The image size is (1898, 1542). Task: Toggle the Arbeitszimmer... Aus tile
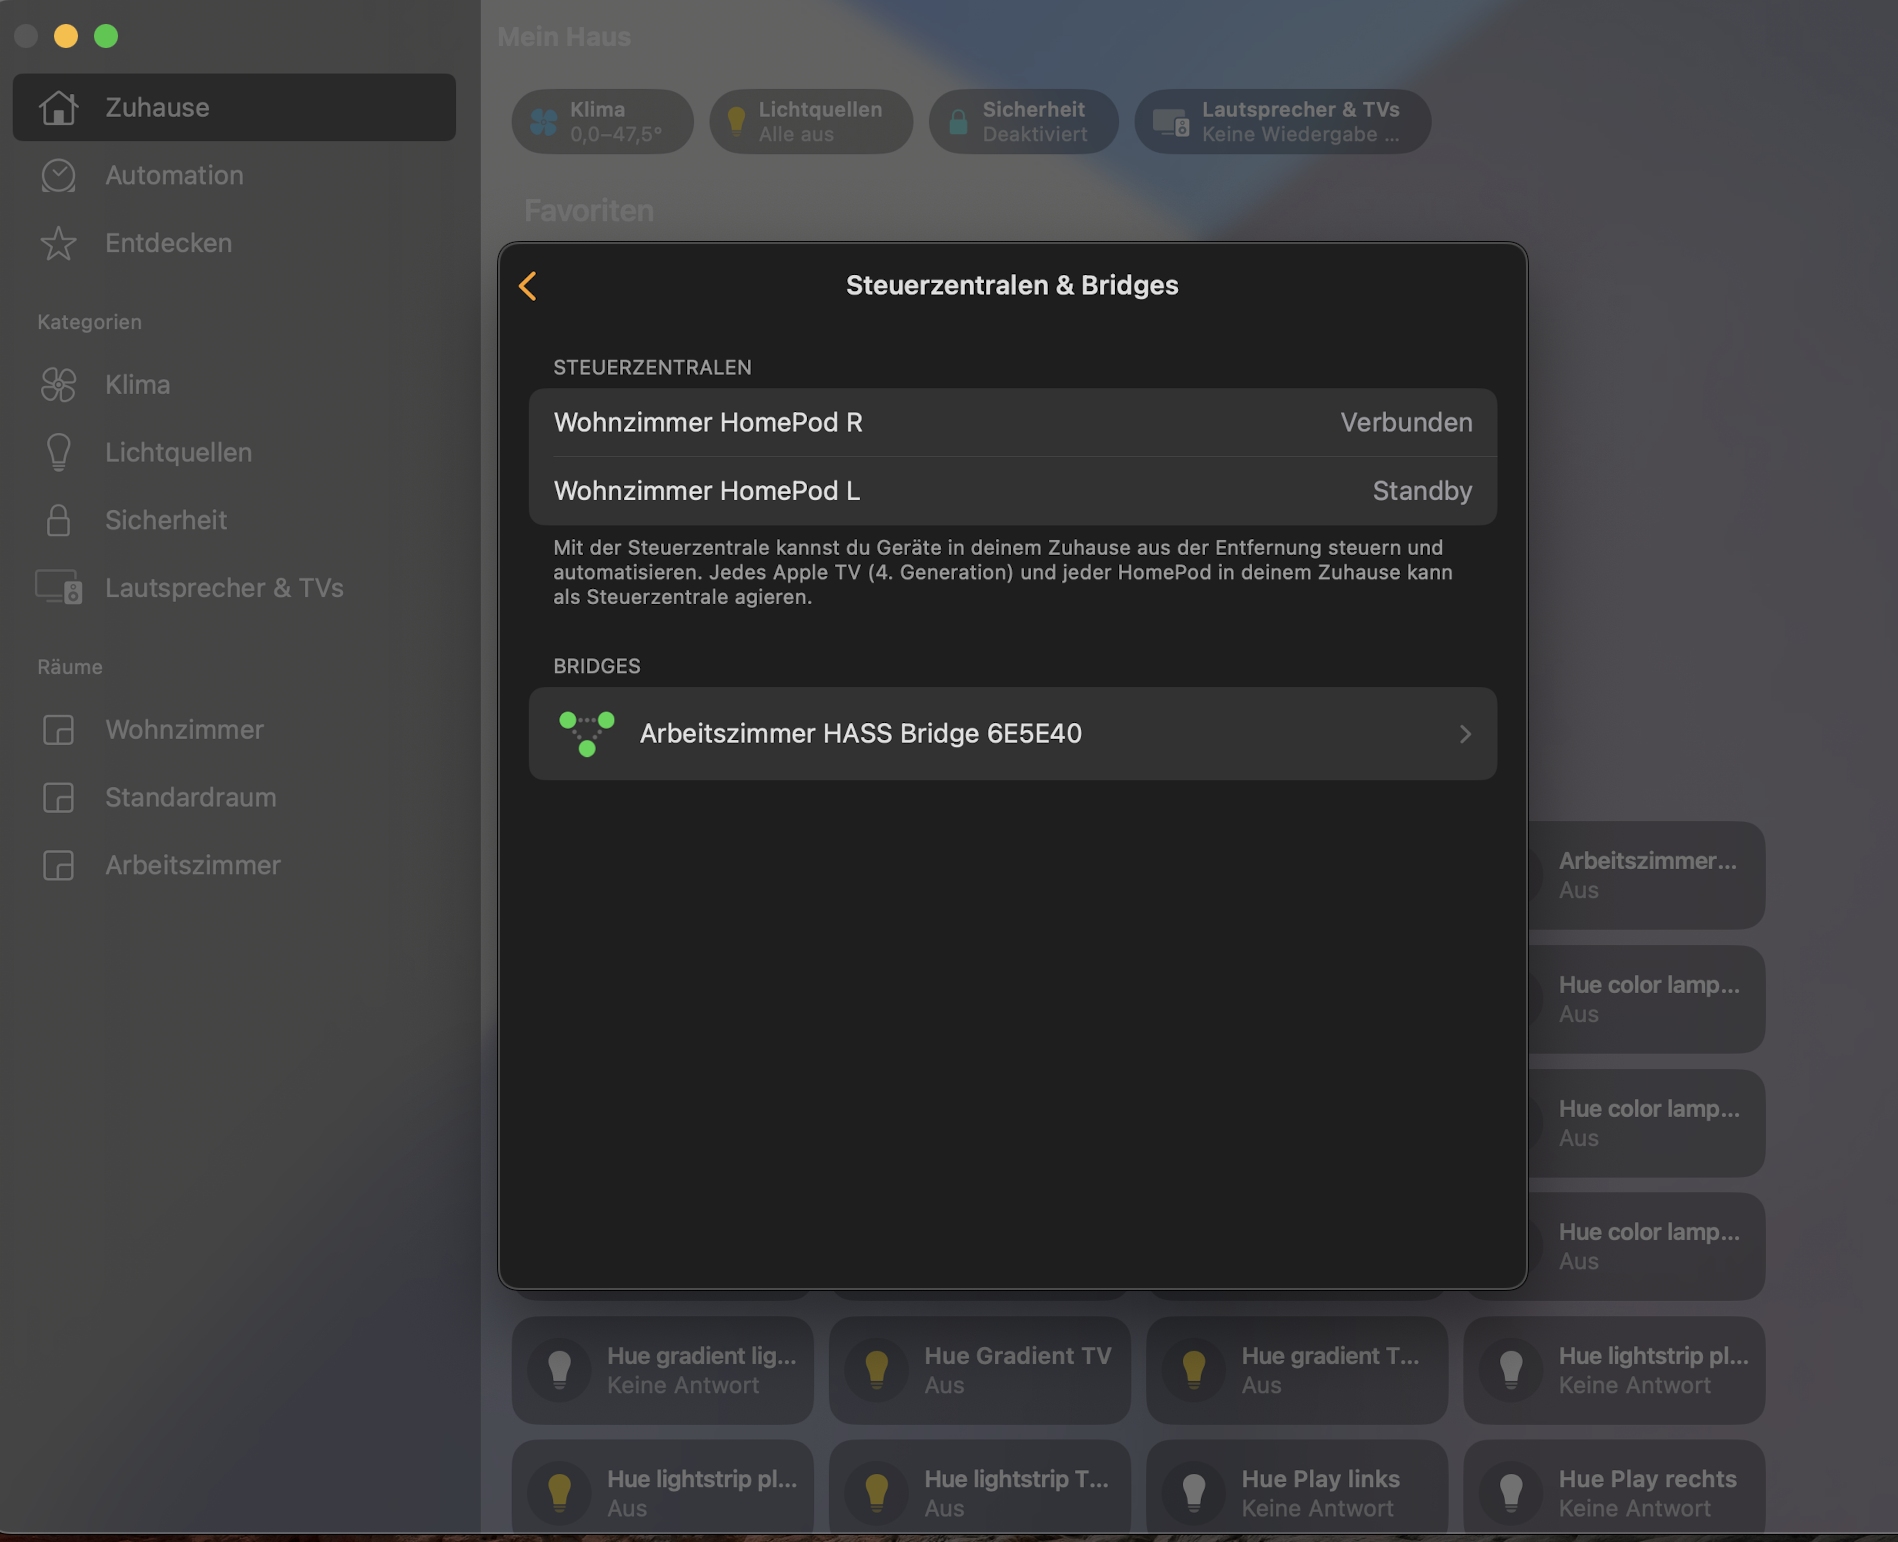click(1646, 876)
